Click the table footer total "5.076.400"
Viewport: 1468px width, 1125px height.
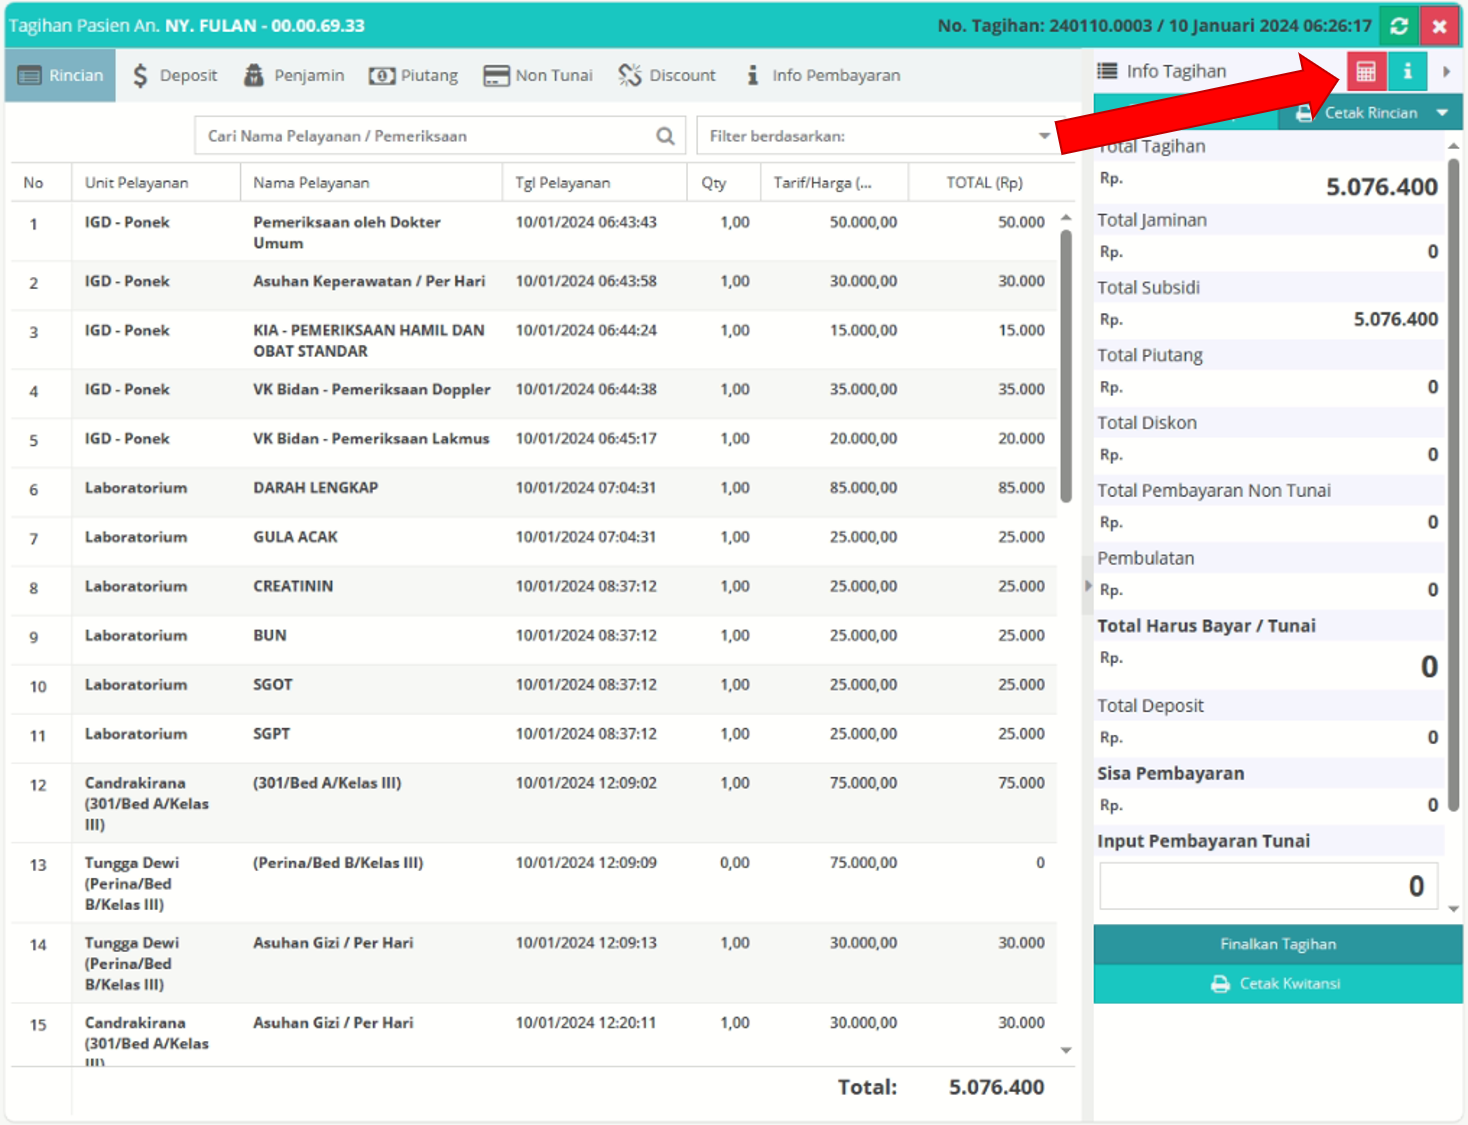996,1087
